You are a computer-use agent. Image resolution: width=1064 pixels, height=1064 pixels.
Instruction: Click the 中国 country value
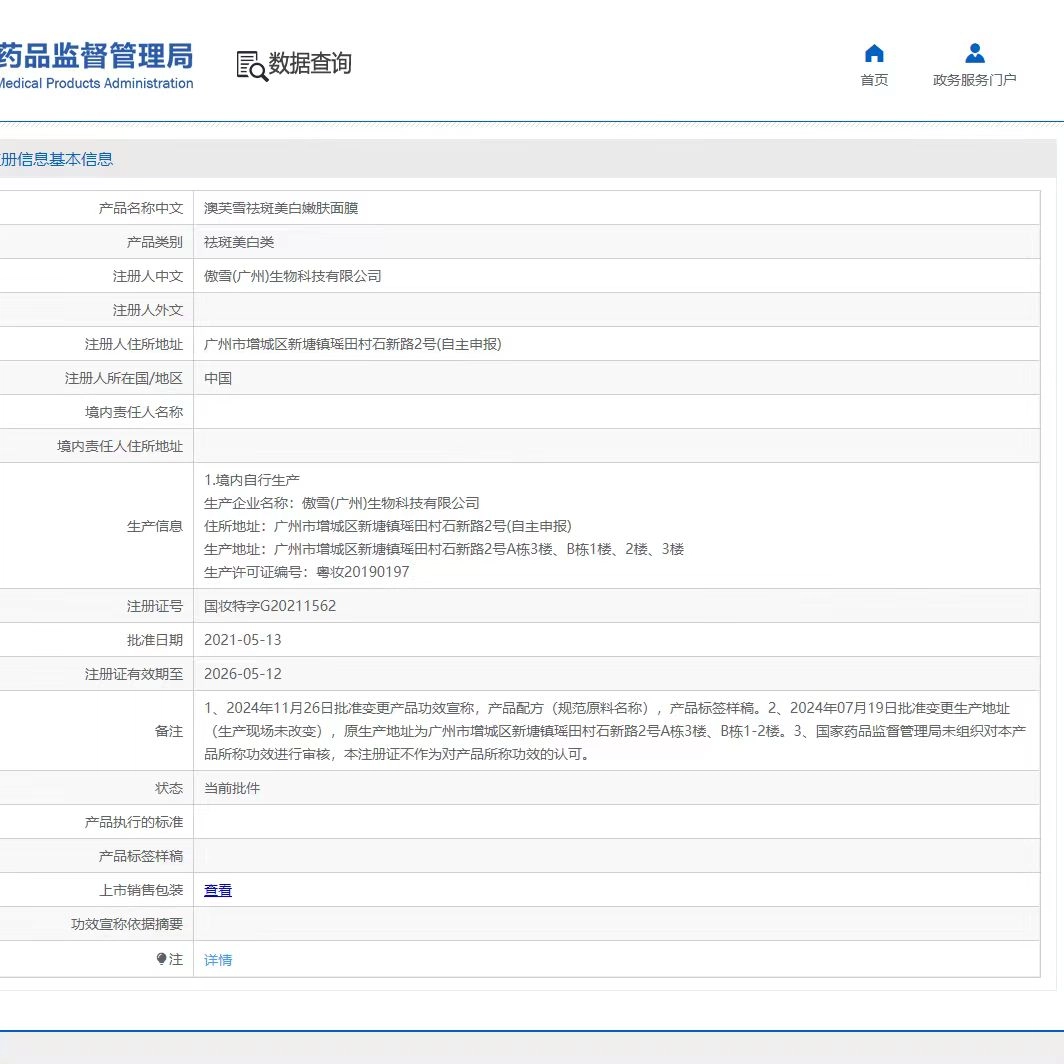coord(218,378)
